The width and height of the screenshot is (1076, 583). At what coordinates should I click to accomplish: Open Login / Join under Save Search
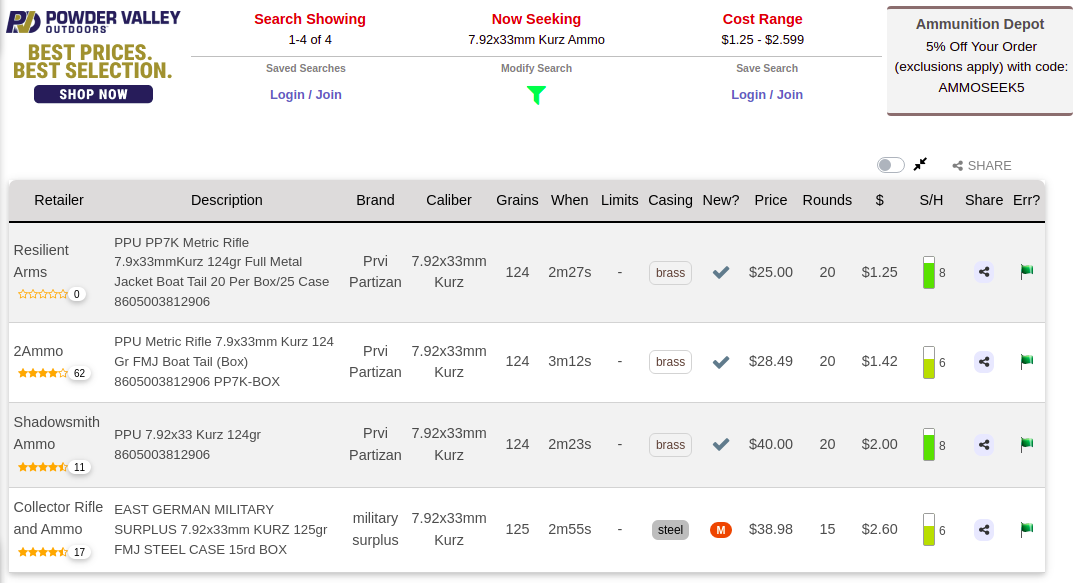[767, 95]
